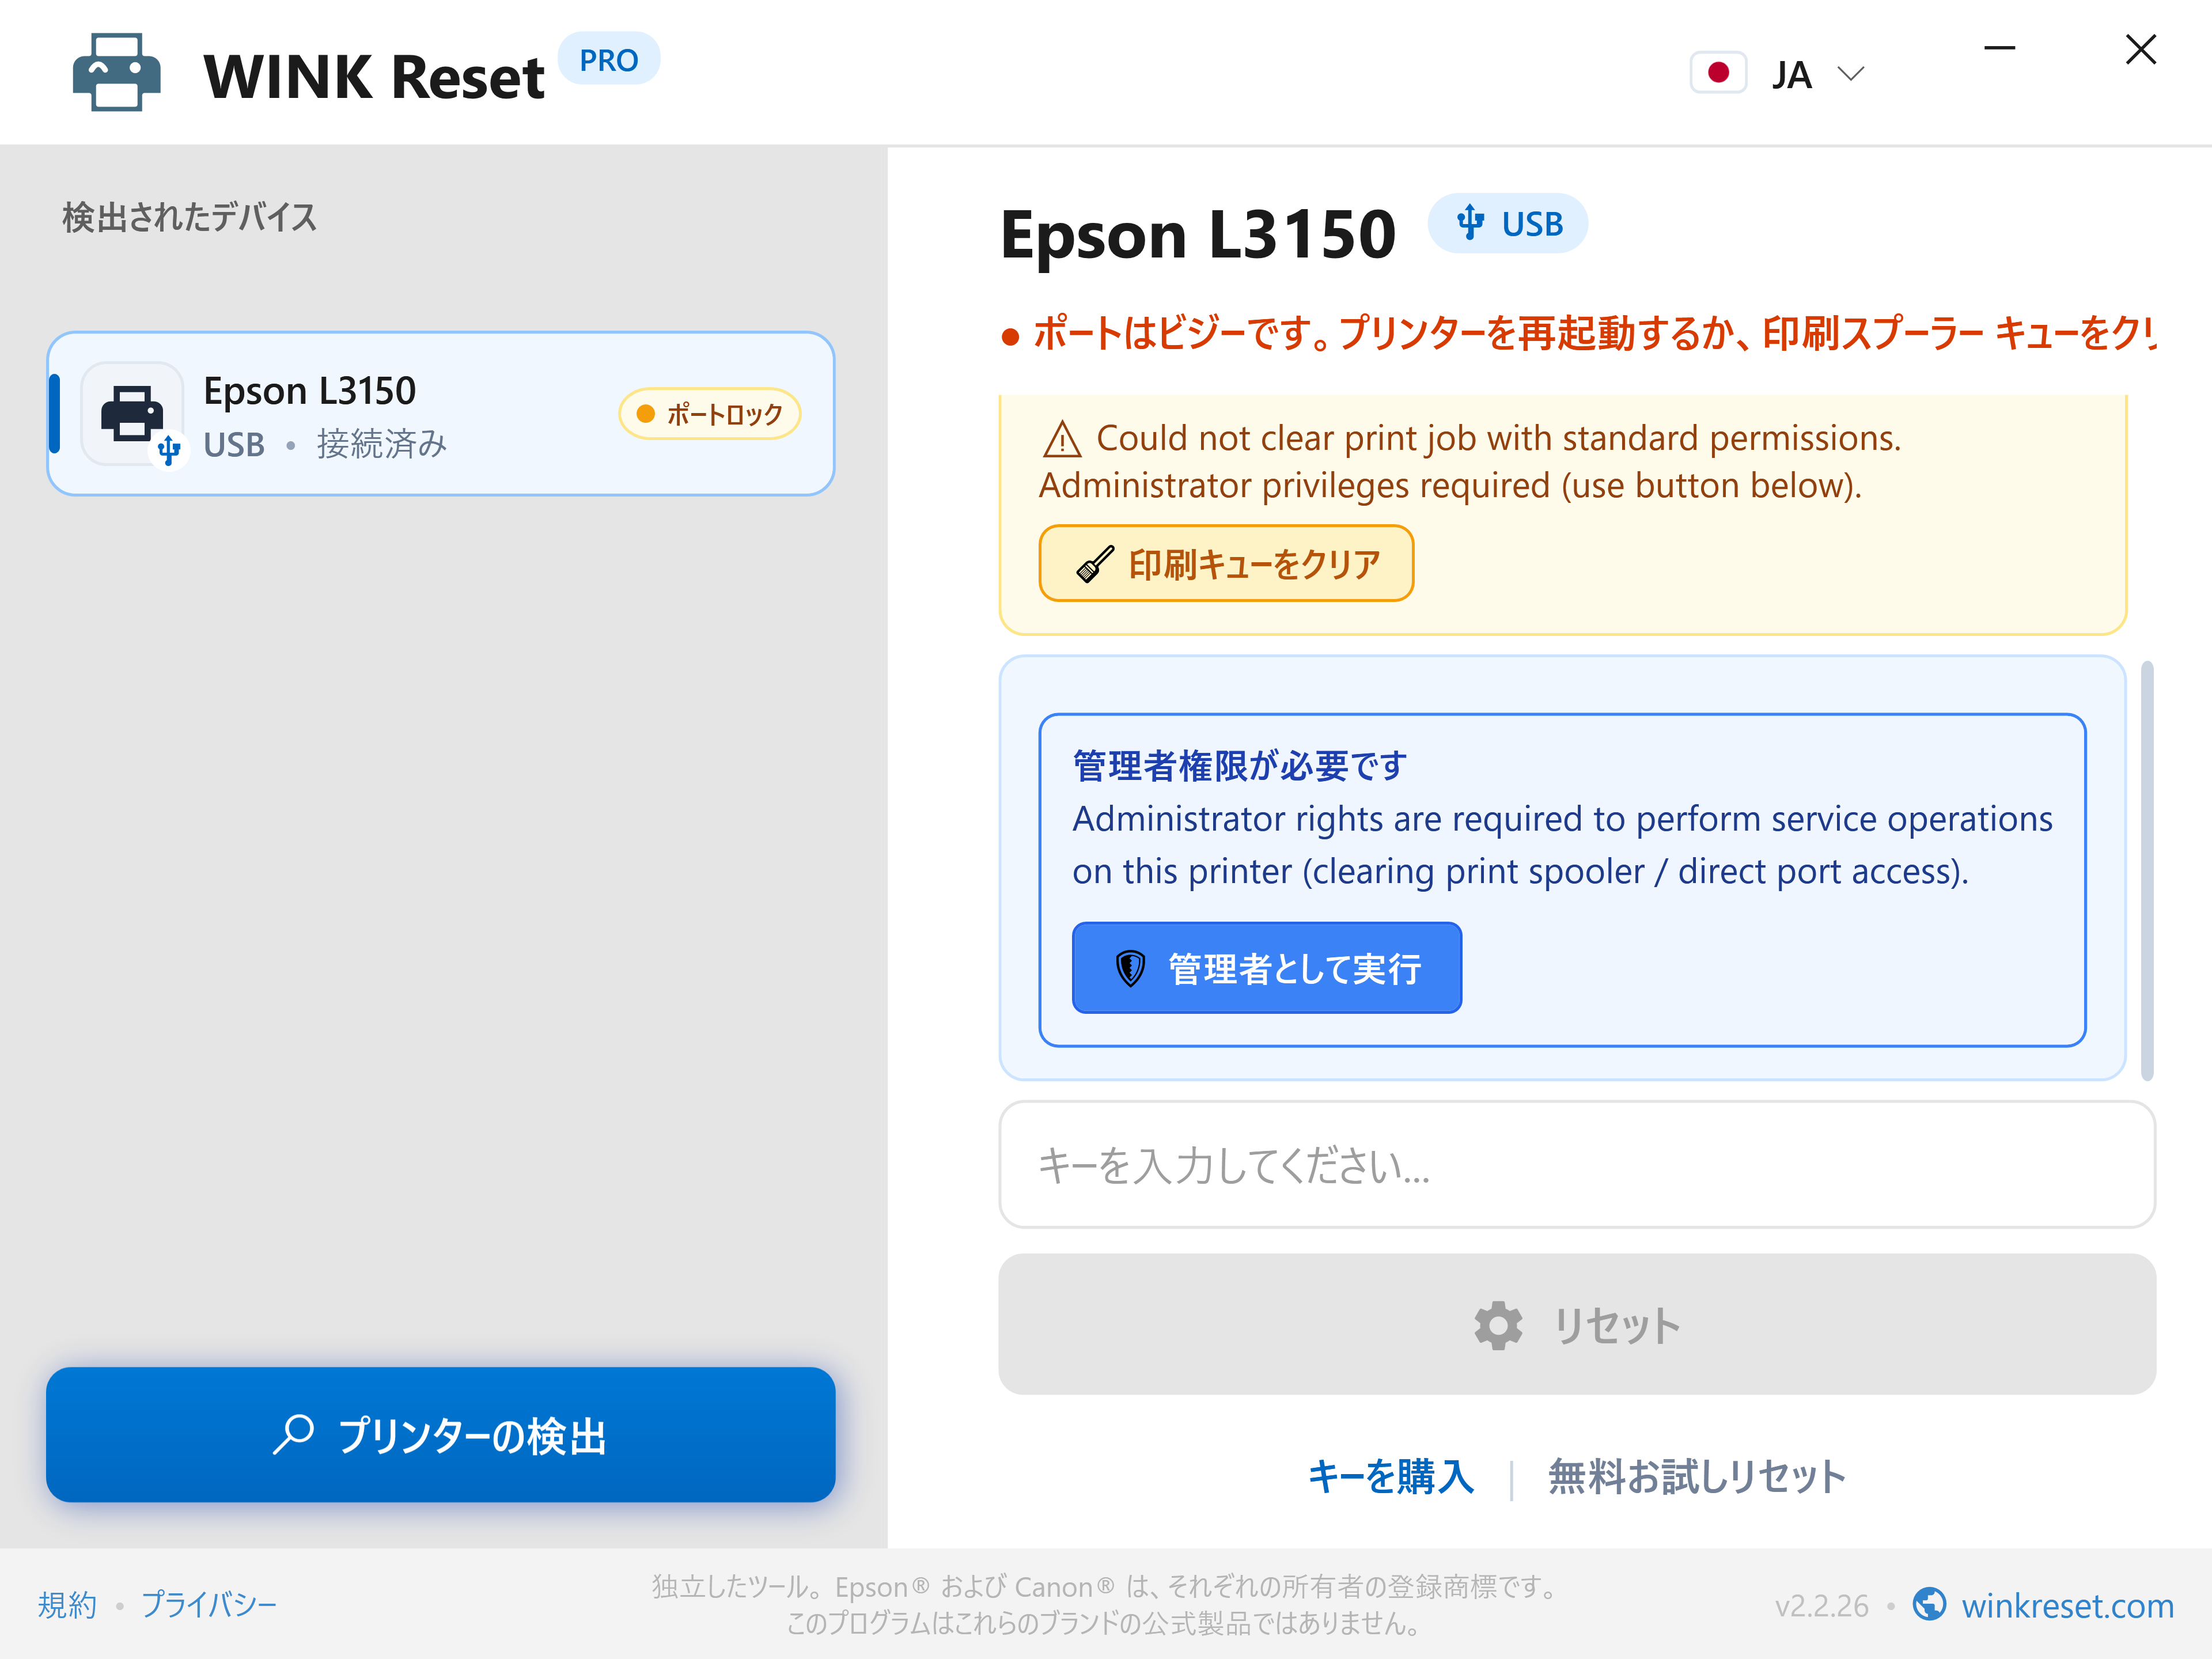Click the 接続済み status text
The height and width of the screenshot is (1659, 2212).
[x=382, y=444]
